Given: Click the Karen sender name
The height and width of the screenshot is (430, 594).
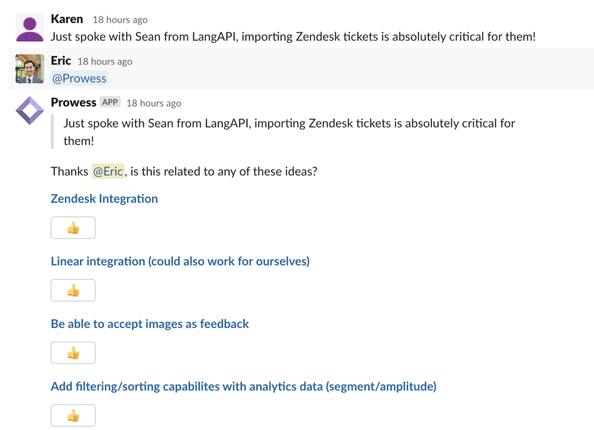Looking at the screenshot, I should click(x=67, y=19).
